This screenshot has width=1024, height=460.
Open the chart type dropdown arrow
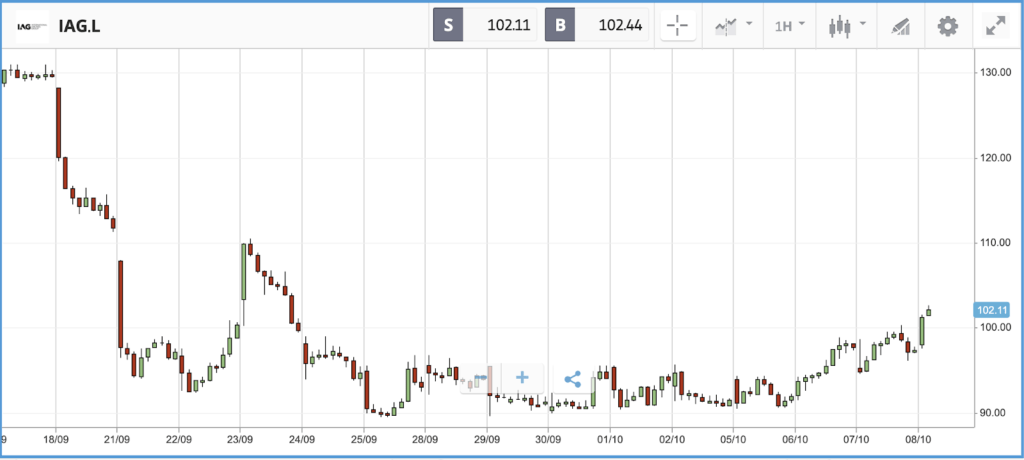[x=863, y=24]
